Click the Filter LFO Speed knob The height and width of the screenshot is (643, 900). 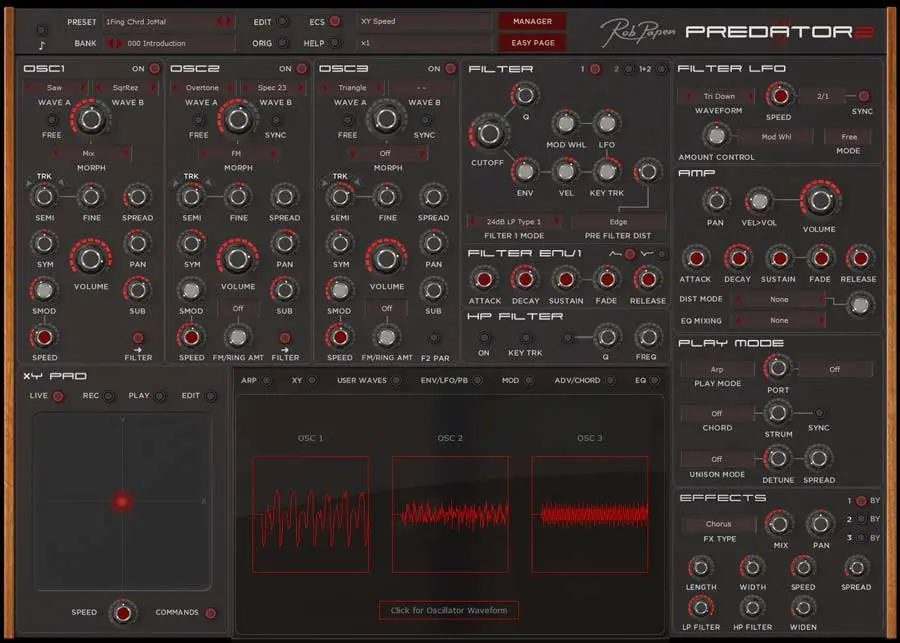779,96
